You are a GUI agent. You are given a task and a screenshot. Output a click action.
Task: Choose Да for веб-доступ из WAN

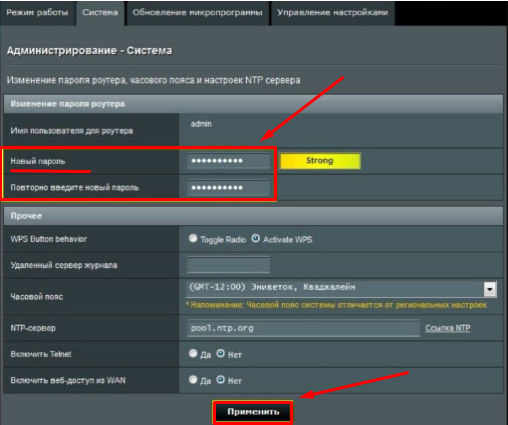(x=193, y=379)
